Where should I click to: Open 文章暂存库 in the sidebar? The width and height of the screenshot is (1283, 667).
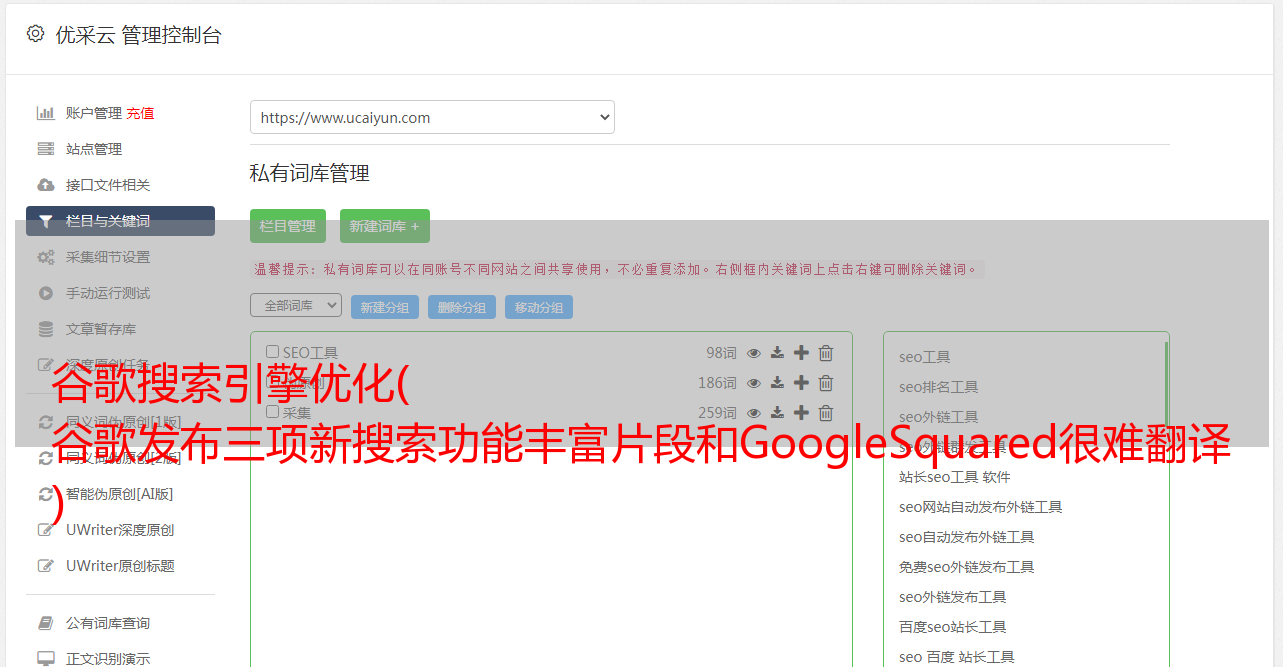(101, 329)
